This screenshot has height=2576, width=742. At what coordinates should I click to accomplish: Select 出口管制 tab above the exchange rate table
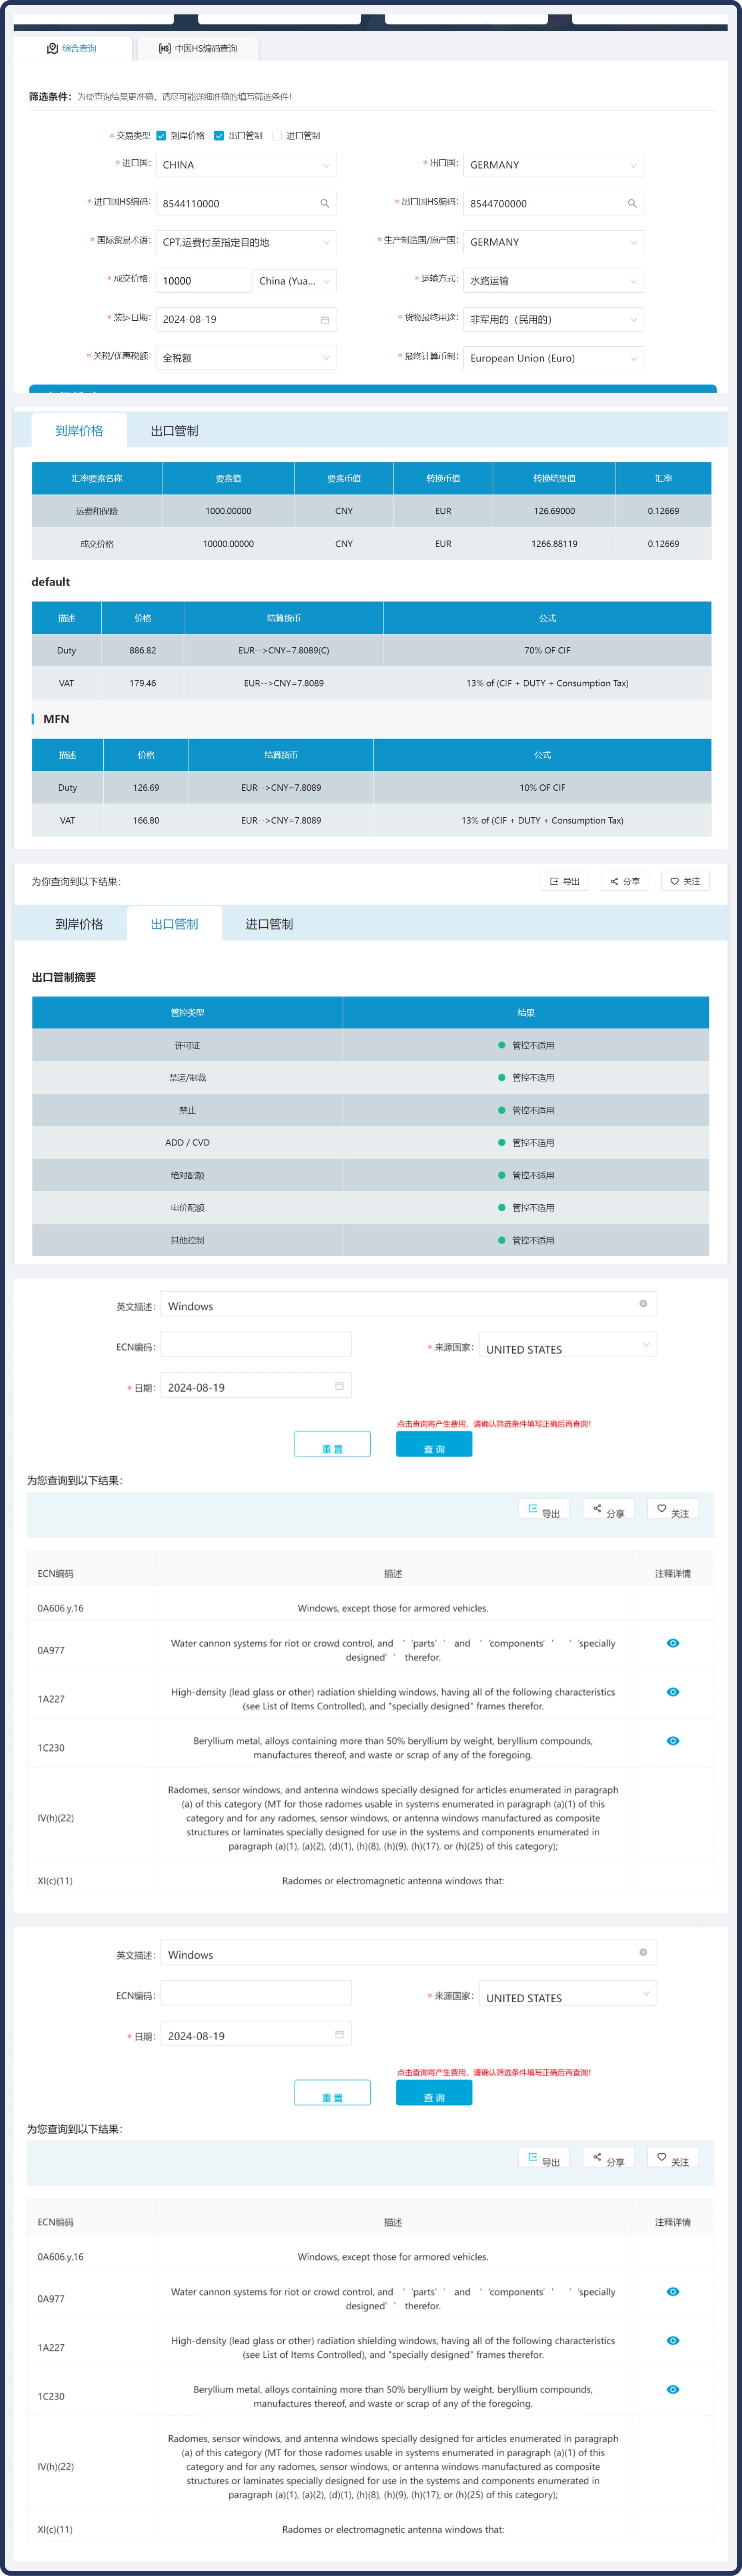(x=174, y=431)
